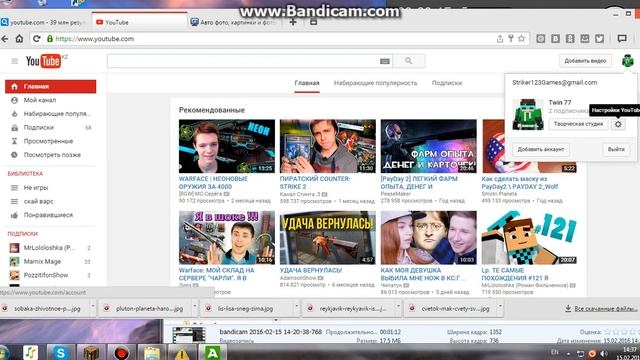640x360 pixels.
Task: Open the sobaka-zhivotnoe downloaded file
Action: pyautogui.click(x=44, y=309)
